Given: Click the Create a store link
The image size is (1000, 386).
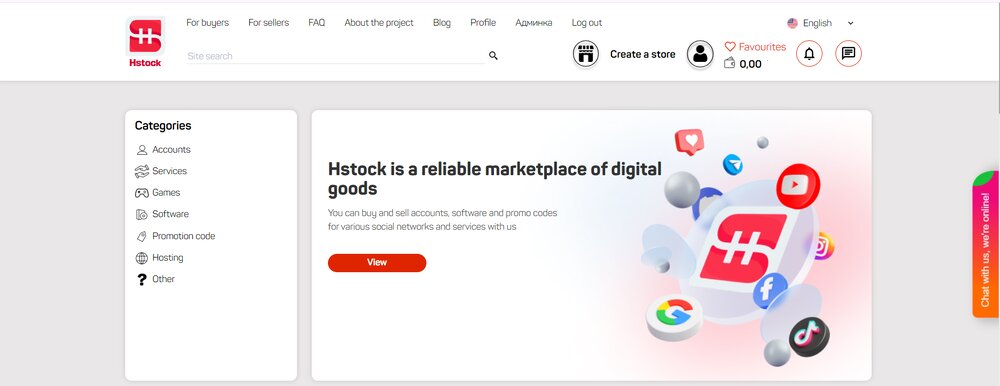Looking at the screenshot, I should click(x=642, y=54).
